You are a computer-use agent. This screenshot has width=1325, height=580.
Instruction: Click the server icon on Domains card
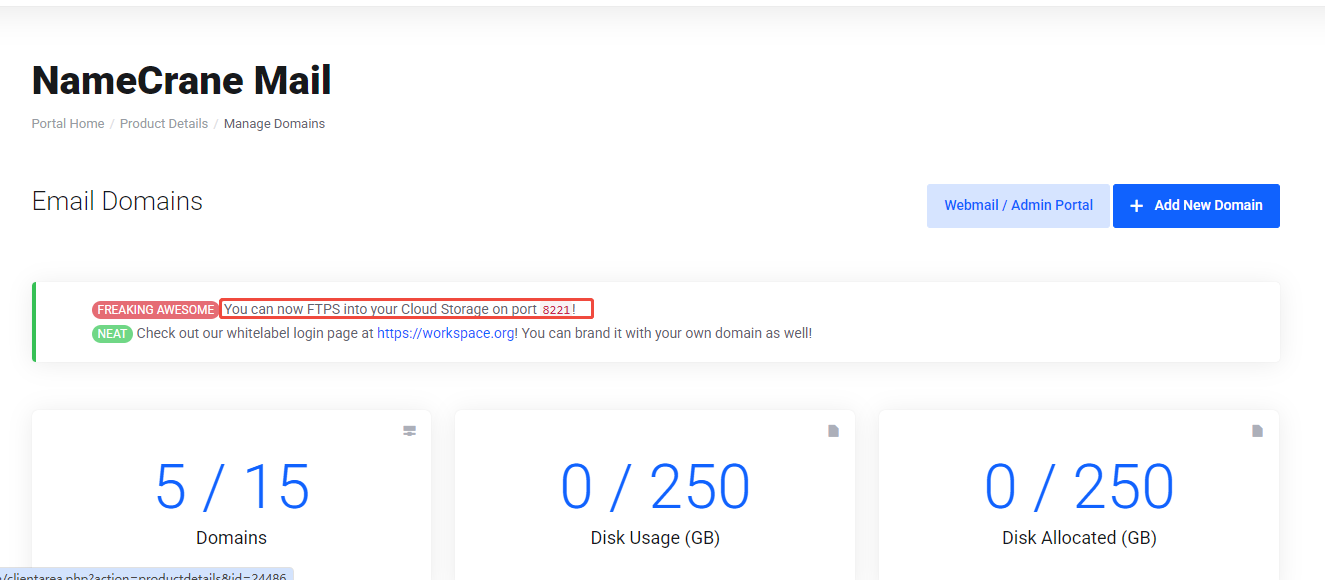pyautogui.click(x=410, y=431)
